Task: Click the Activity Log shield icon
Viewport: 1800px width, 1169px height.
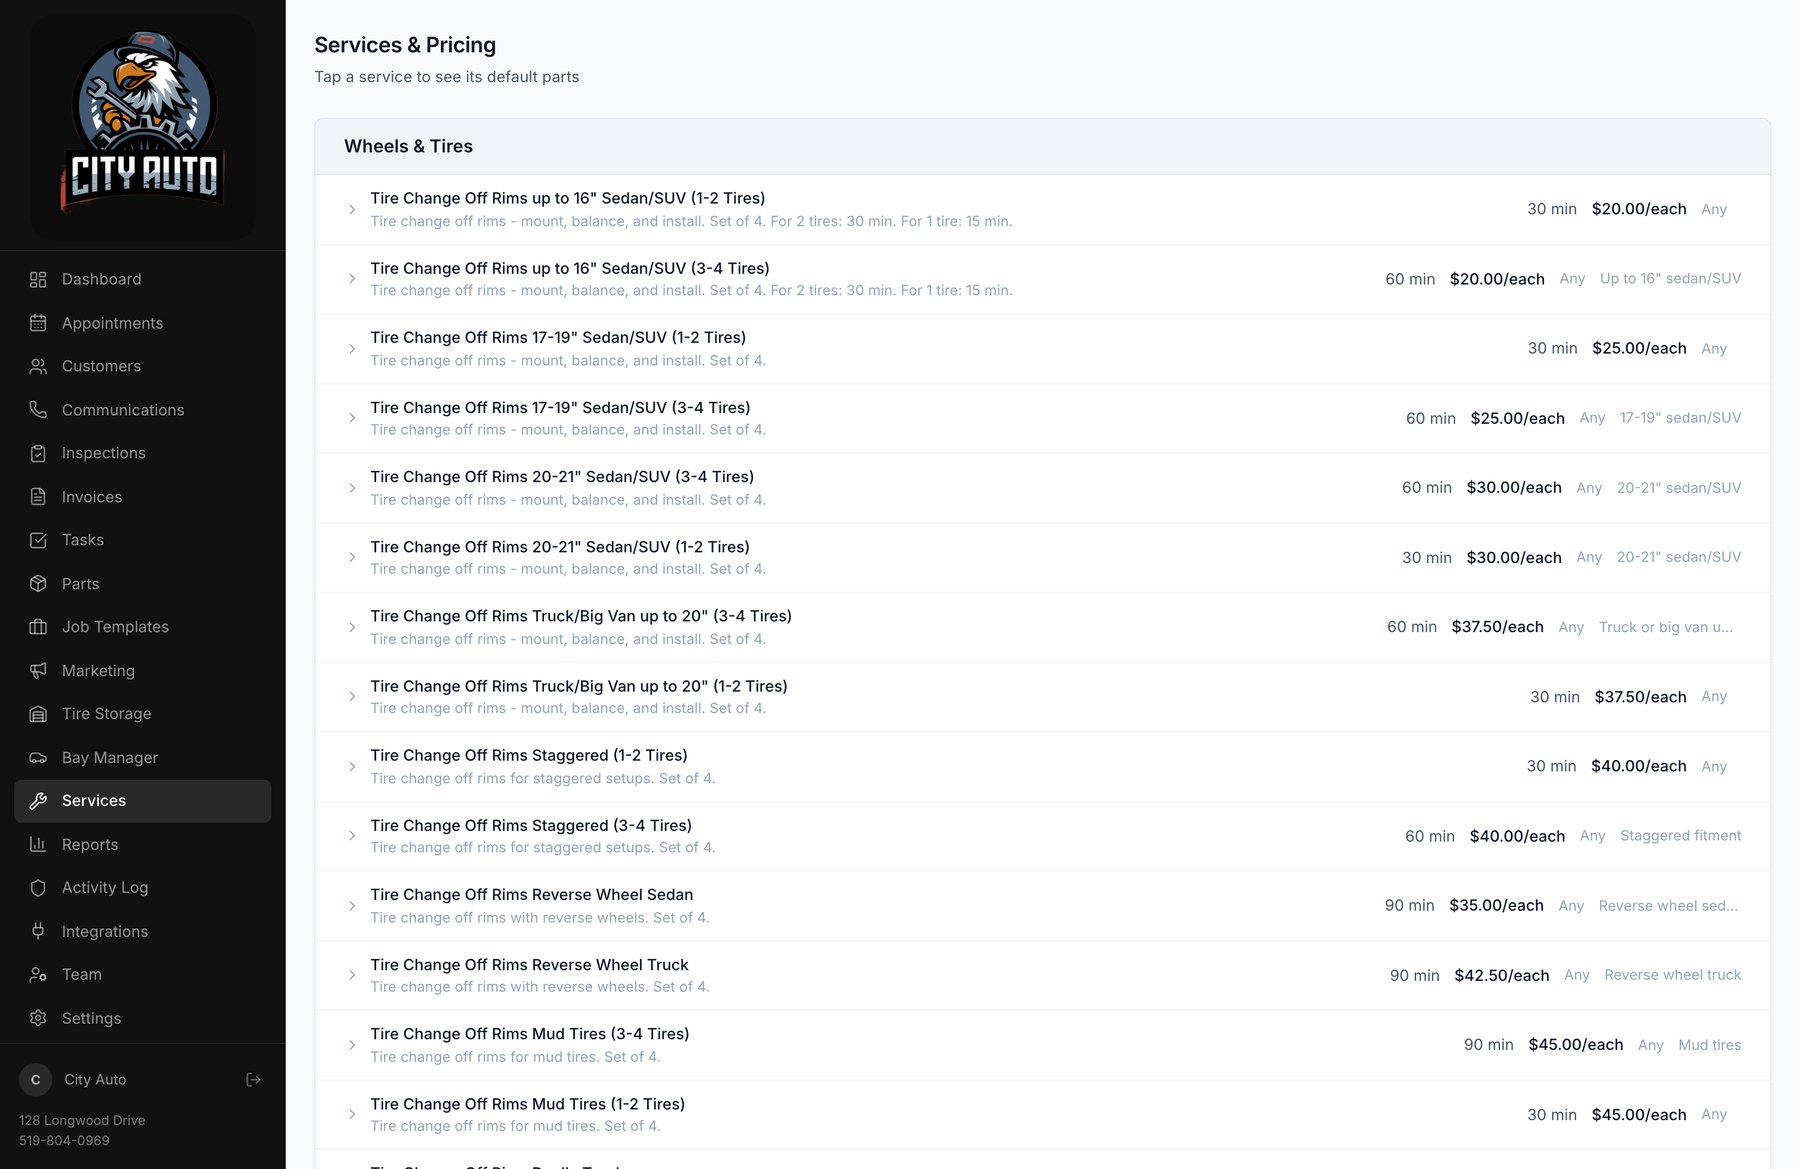Action: (x=38, y=888)
